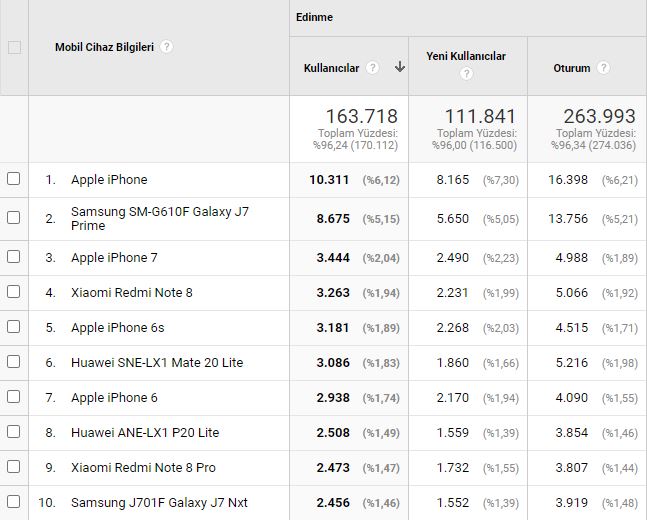Click Huawei ANE-LX1 P20 Lite link
Screen dimensions: 647x520
145,432
